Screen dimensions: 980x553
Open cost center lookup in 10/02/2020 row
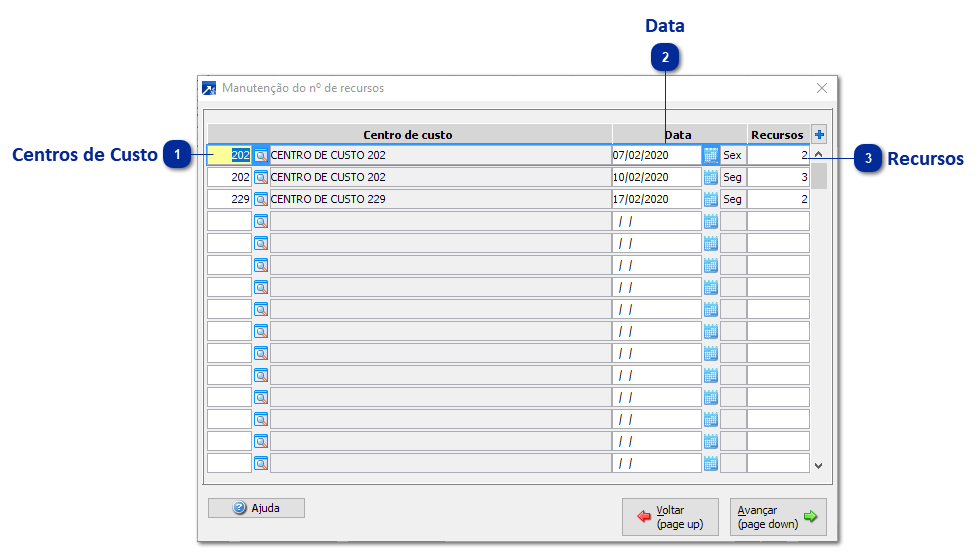pos(261,177)
